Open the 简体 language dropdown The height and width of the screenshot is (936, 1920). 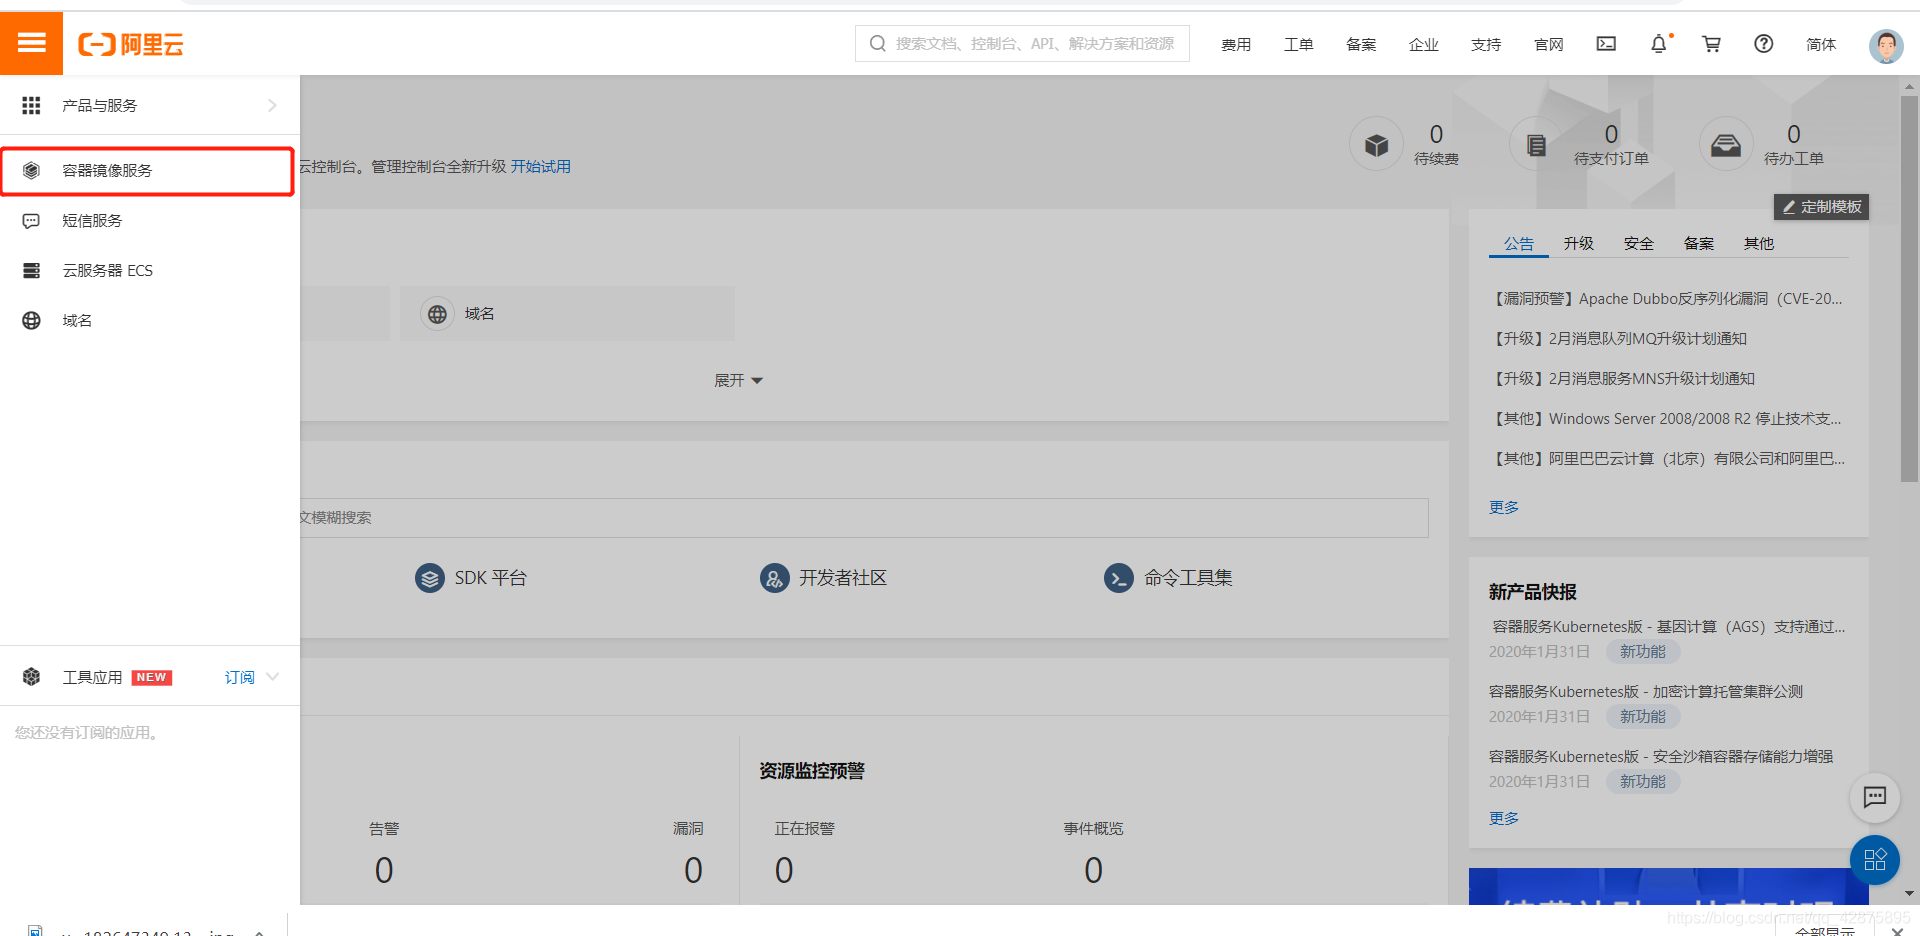coord(1821,44)
